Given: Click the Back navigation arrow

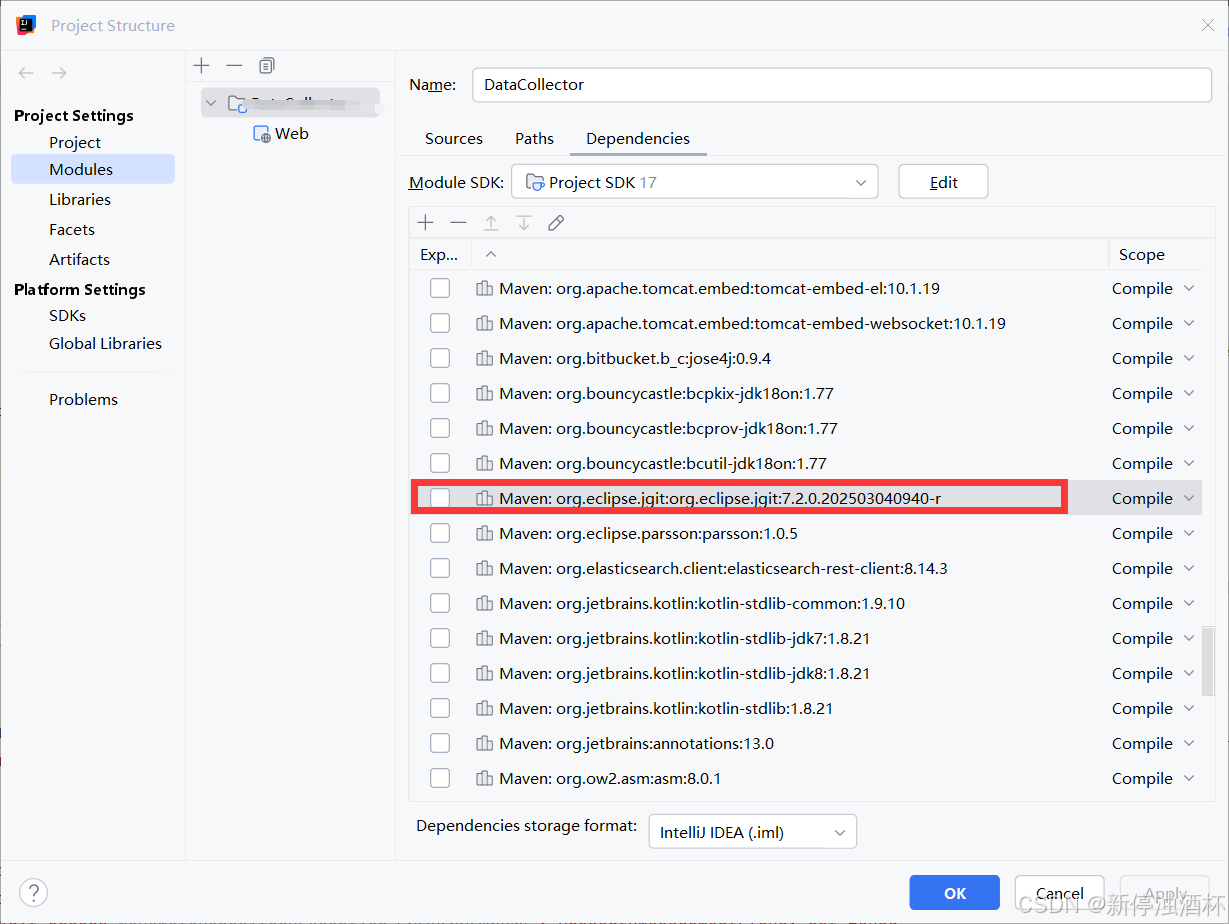Looking at the screenshot, I should tap(26, 73).
